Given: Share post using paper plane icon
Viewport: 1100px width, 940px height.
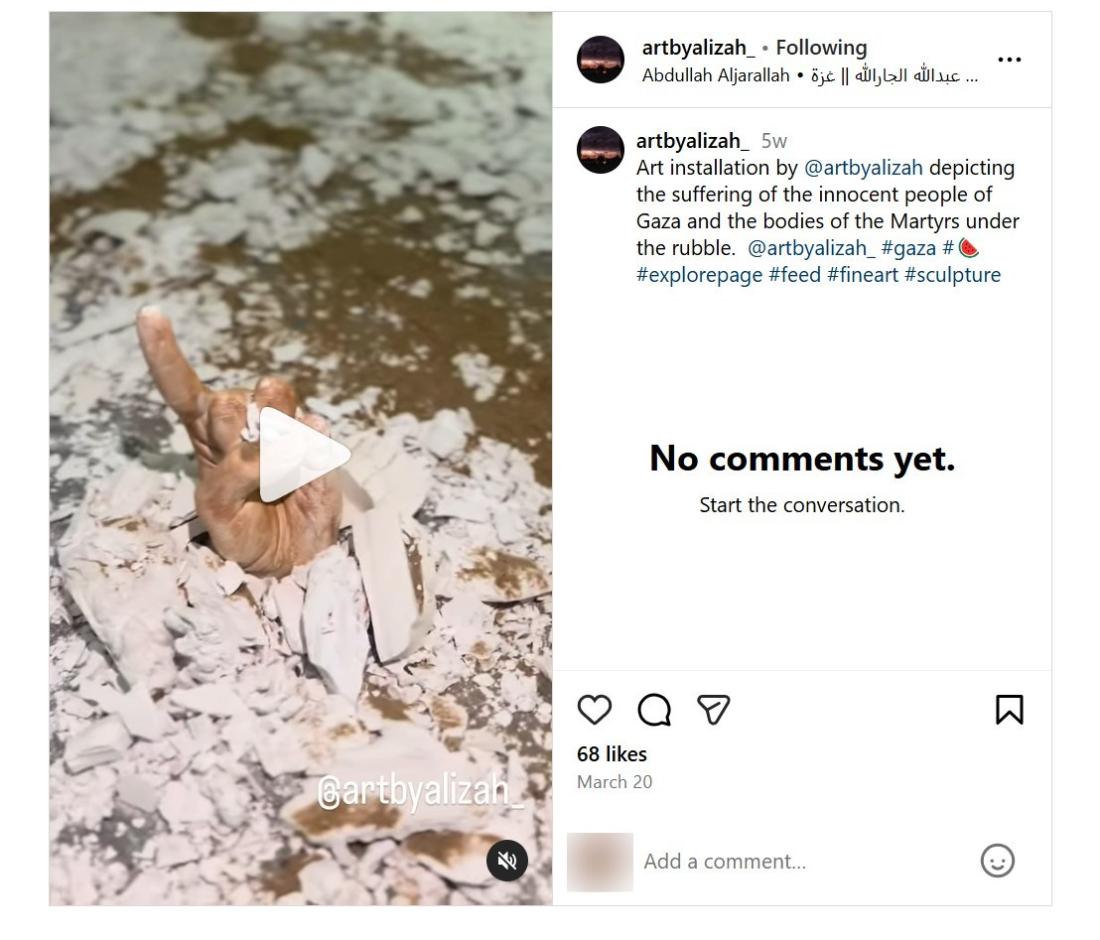Looking at the screenshot, I should point(713,710).
